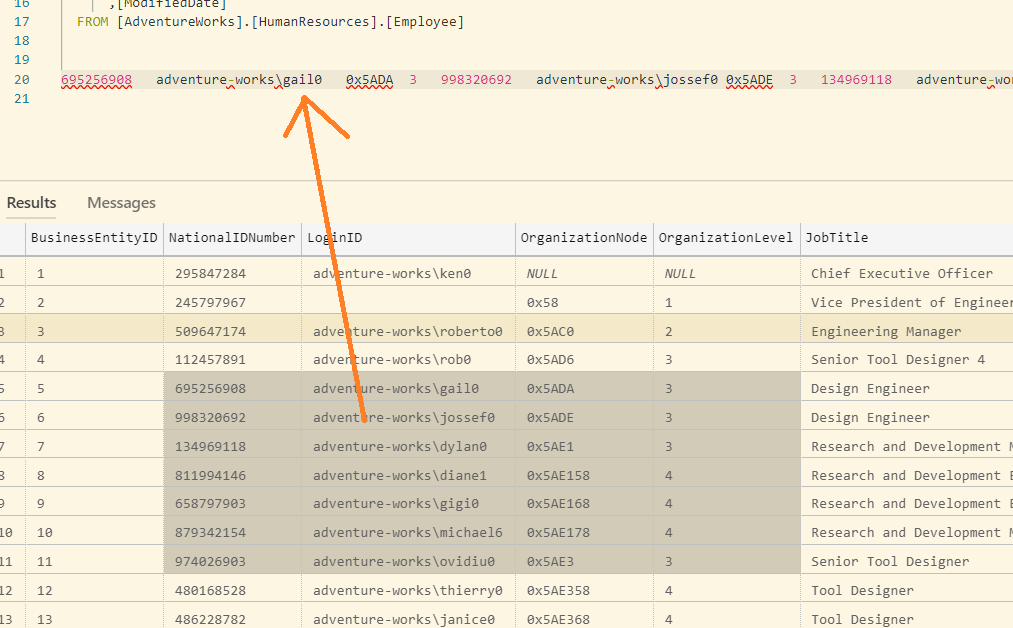Select login adventure-works\roberto0 cell
The height and width of the screenshot is (628, 1013).
(x=408, y=331)
